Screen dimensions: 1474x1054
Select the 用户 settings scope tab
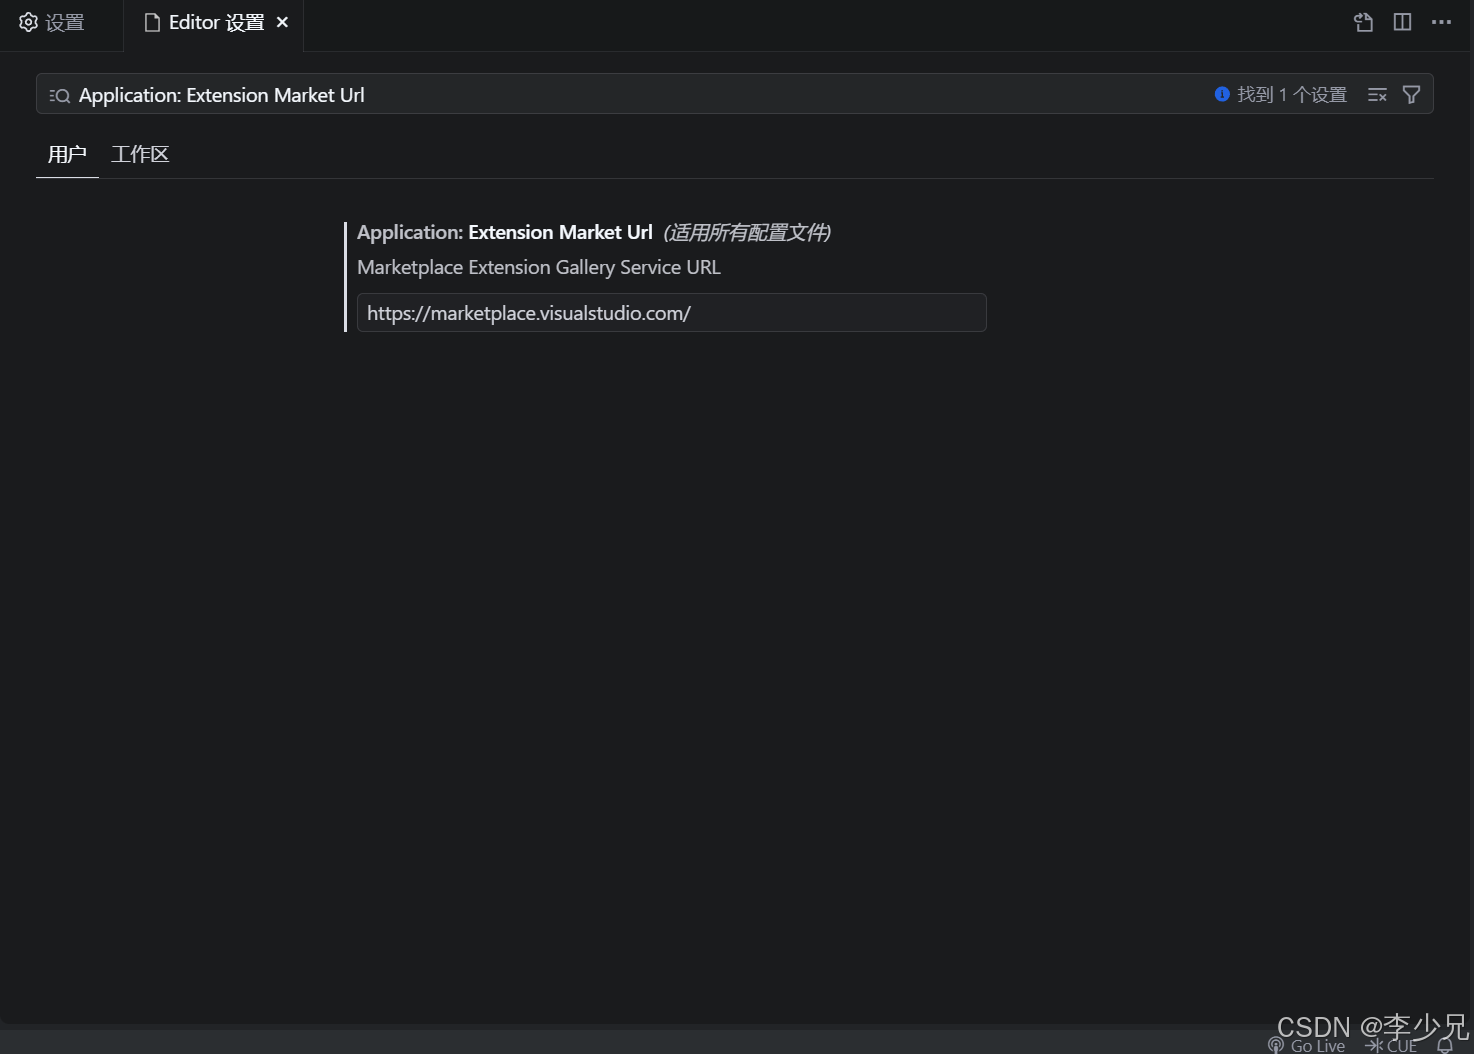pyautogui.click(x=67, y=155)
